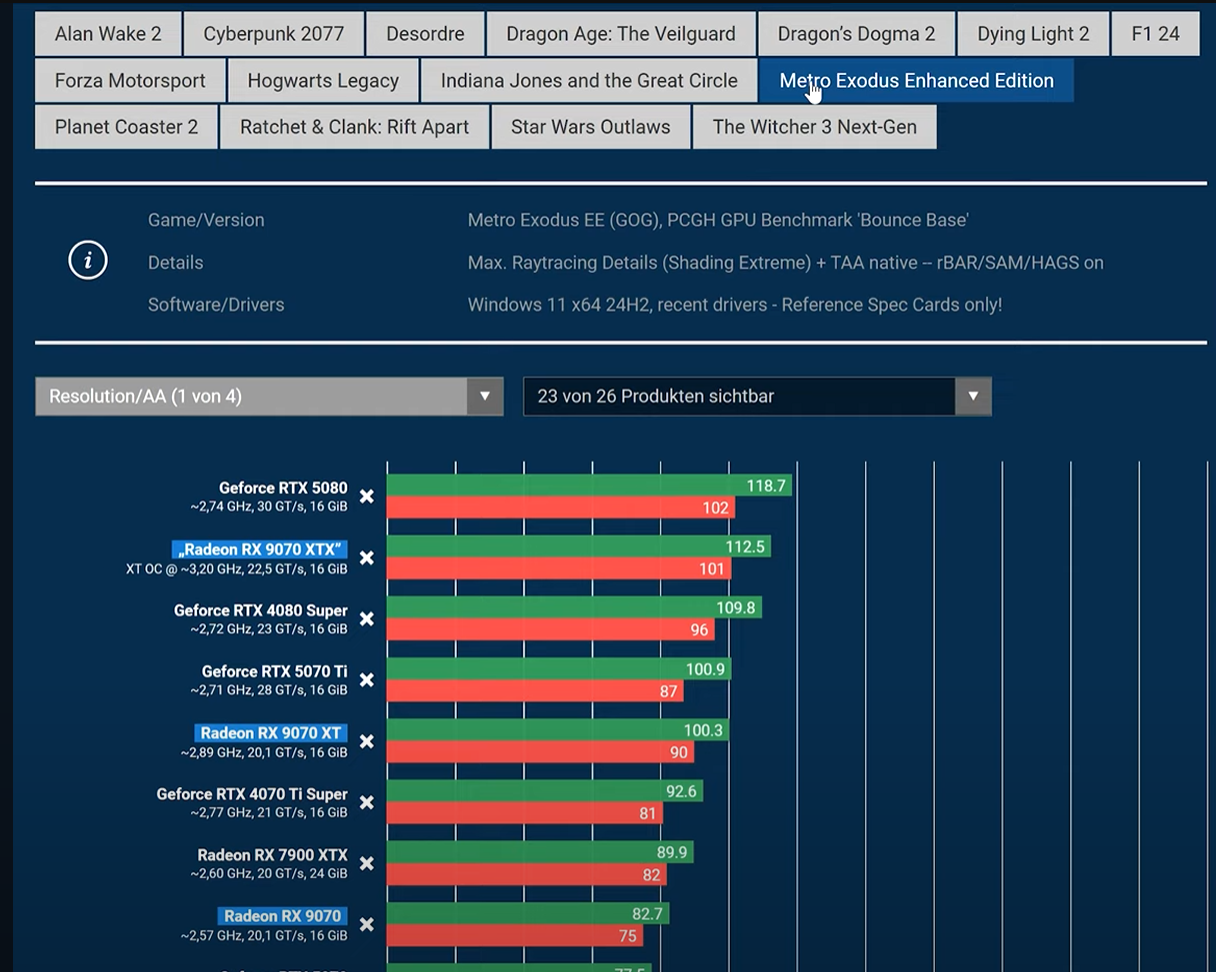Show Hogwarts Legacy benchmarks
Screen dimensions: 1216x972
pos(323,80)
